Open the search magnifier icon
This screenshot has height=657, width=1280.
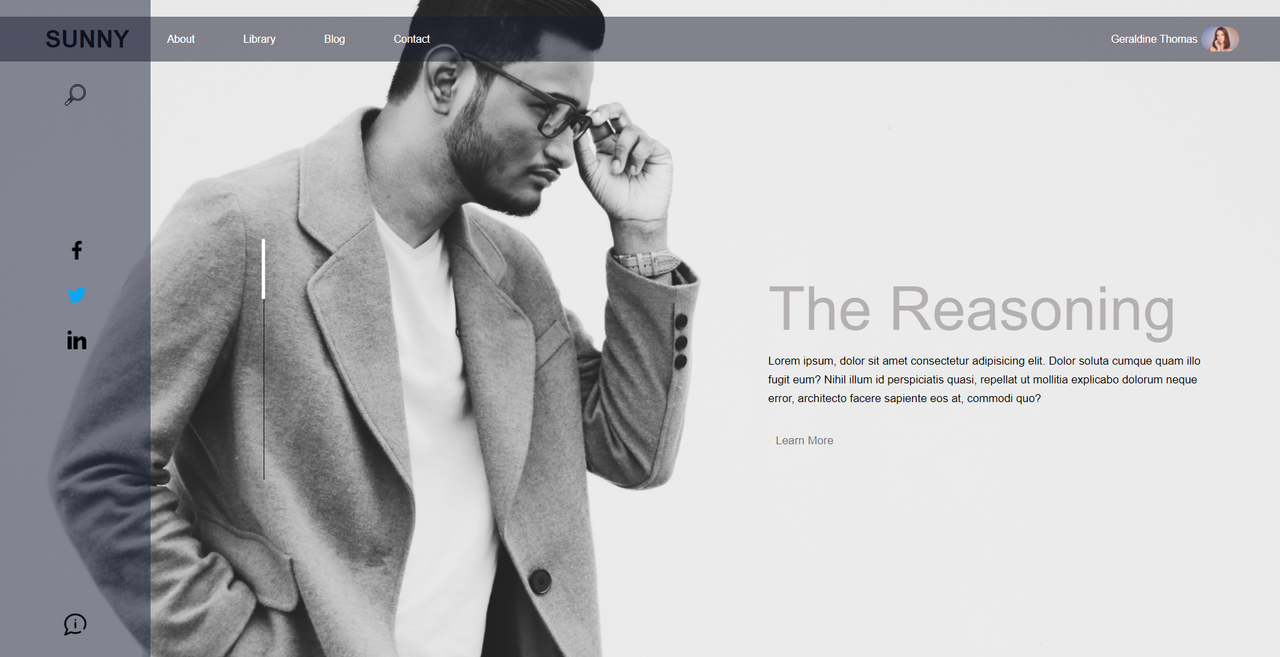[75, 95]
